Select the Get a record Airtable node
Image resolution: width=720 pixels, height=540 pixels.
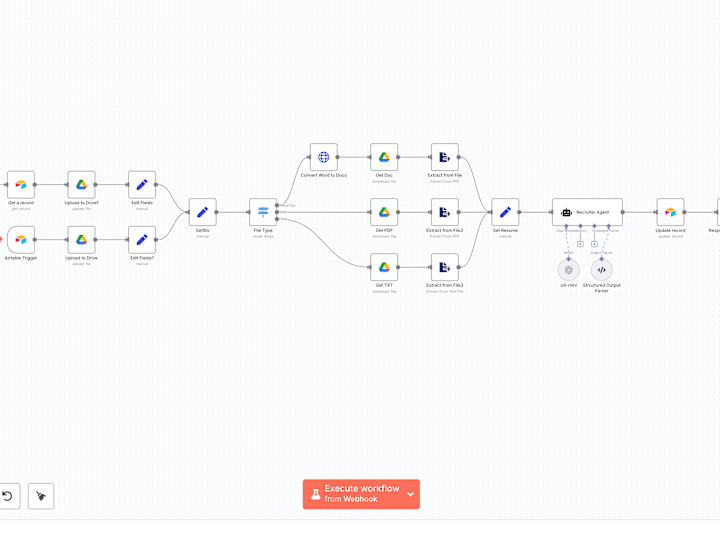click(x=21, y=185)
